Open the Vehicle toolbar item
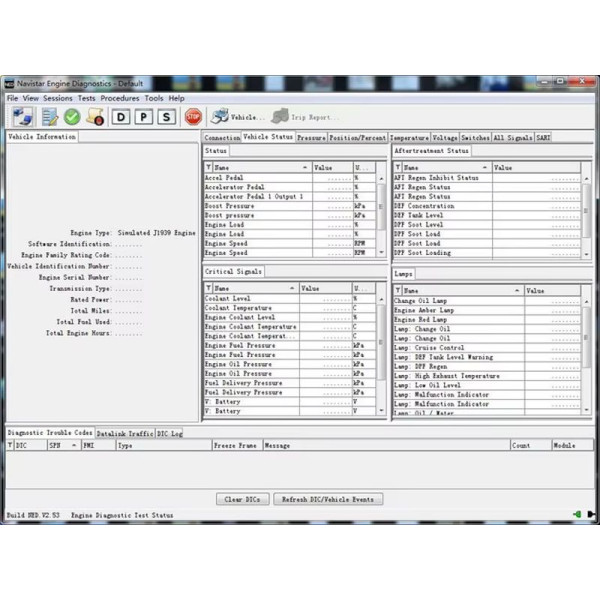Image resolution: width=600 pixels, height=600 pixels. point(238,117)
